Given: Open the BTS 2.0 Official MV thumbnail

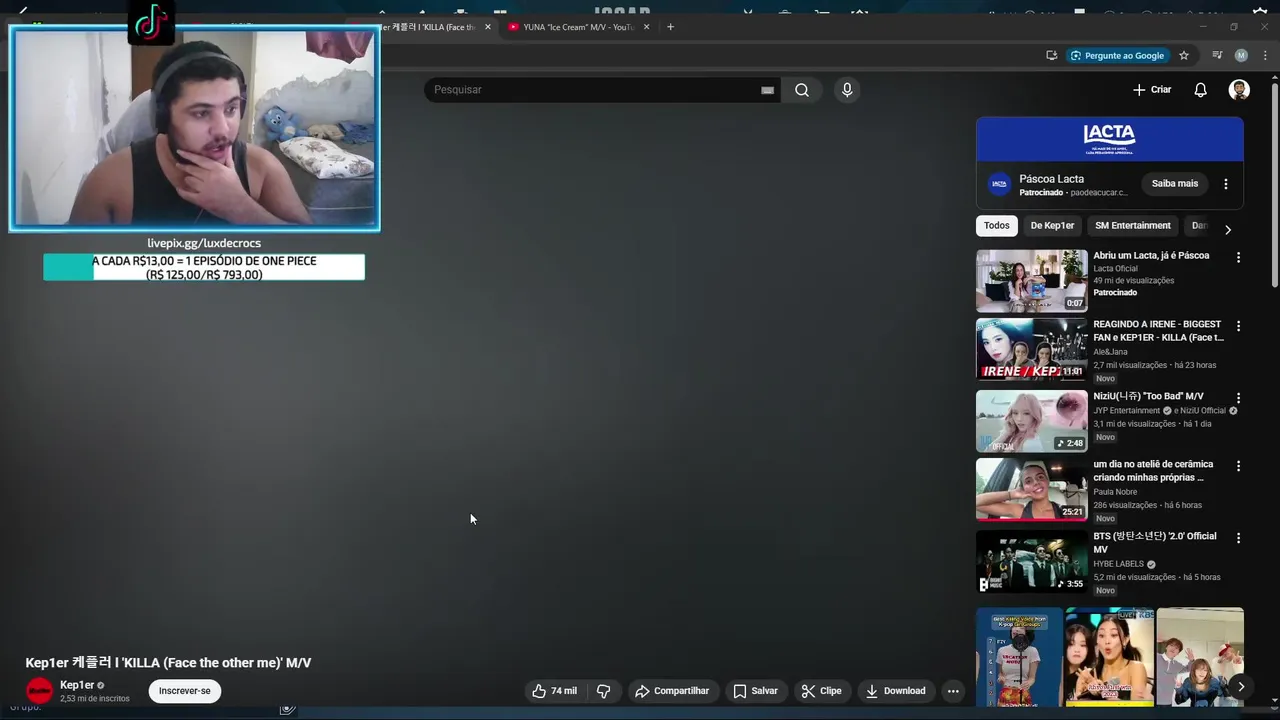Looking at the screenshot, I should [x=1031, y=561].
